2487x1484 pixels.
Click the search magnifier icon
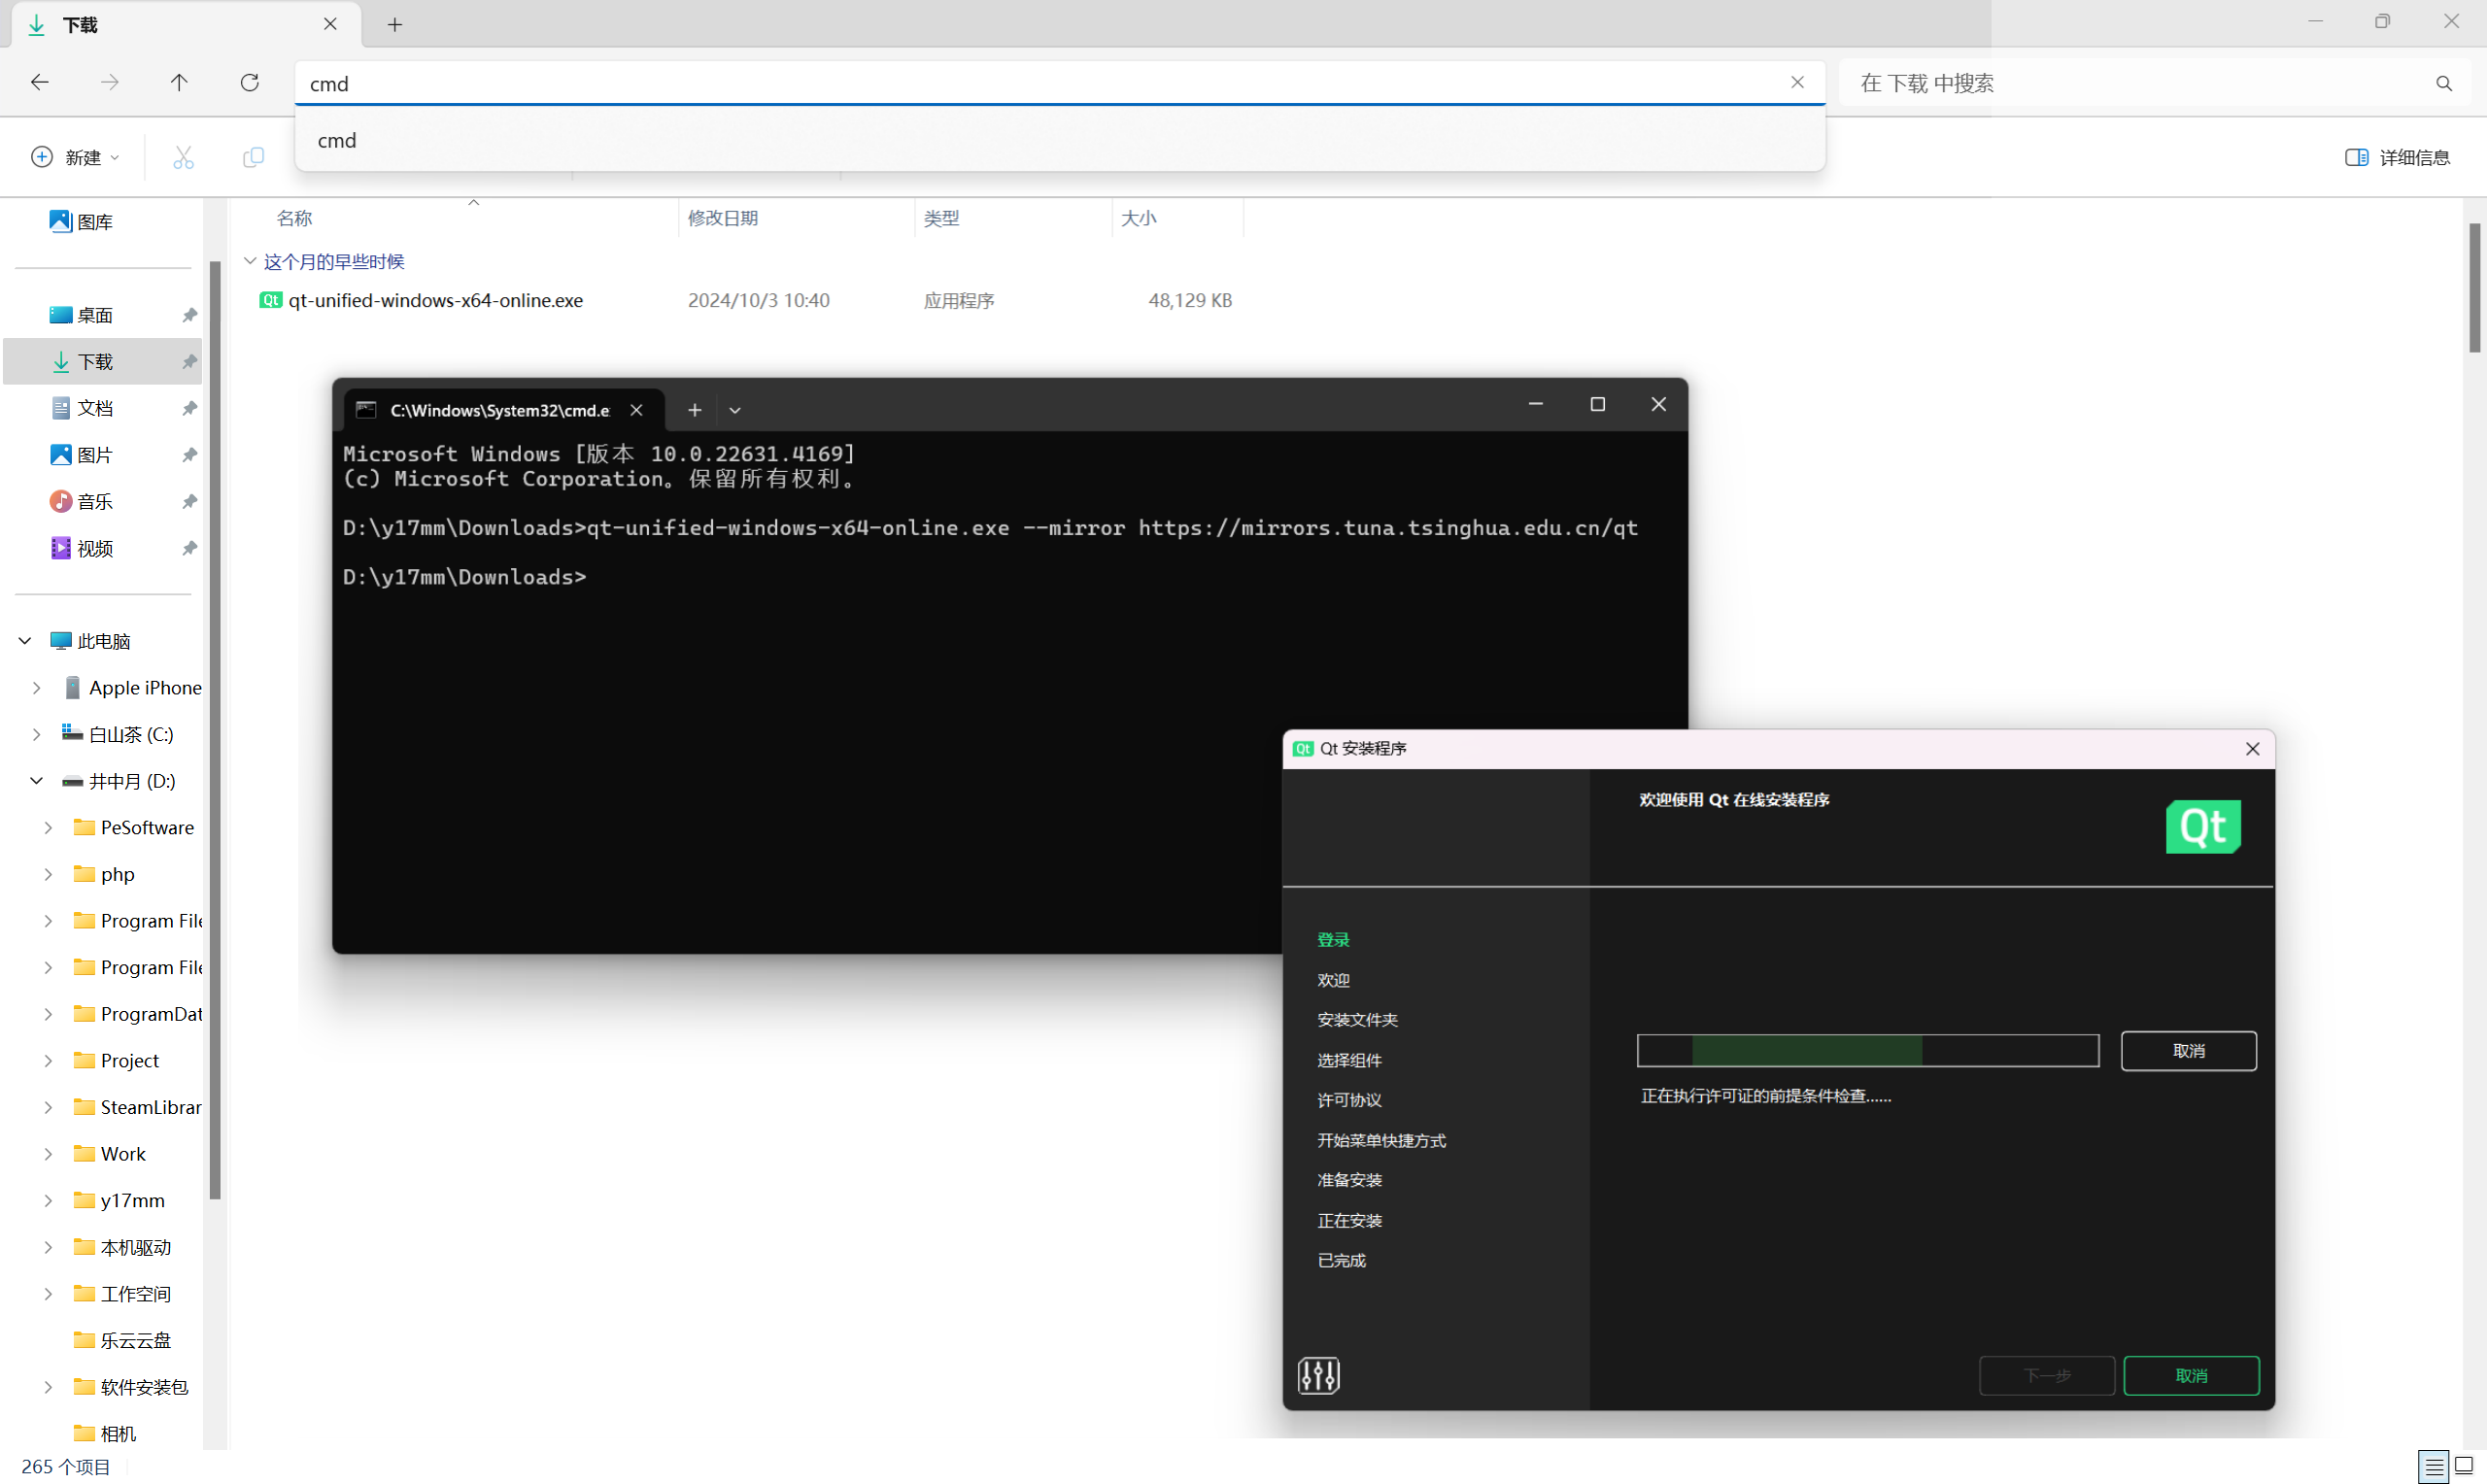[x=2443, y=84]
